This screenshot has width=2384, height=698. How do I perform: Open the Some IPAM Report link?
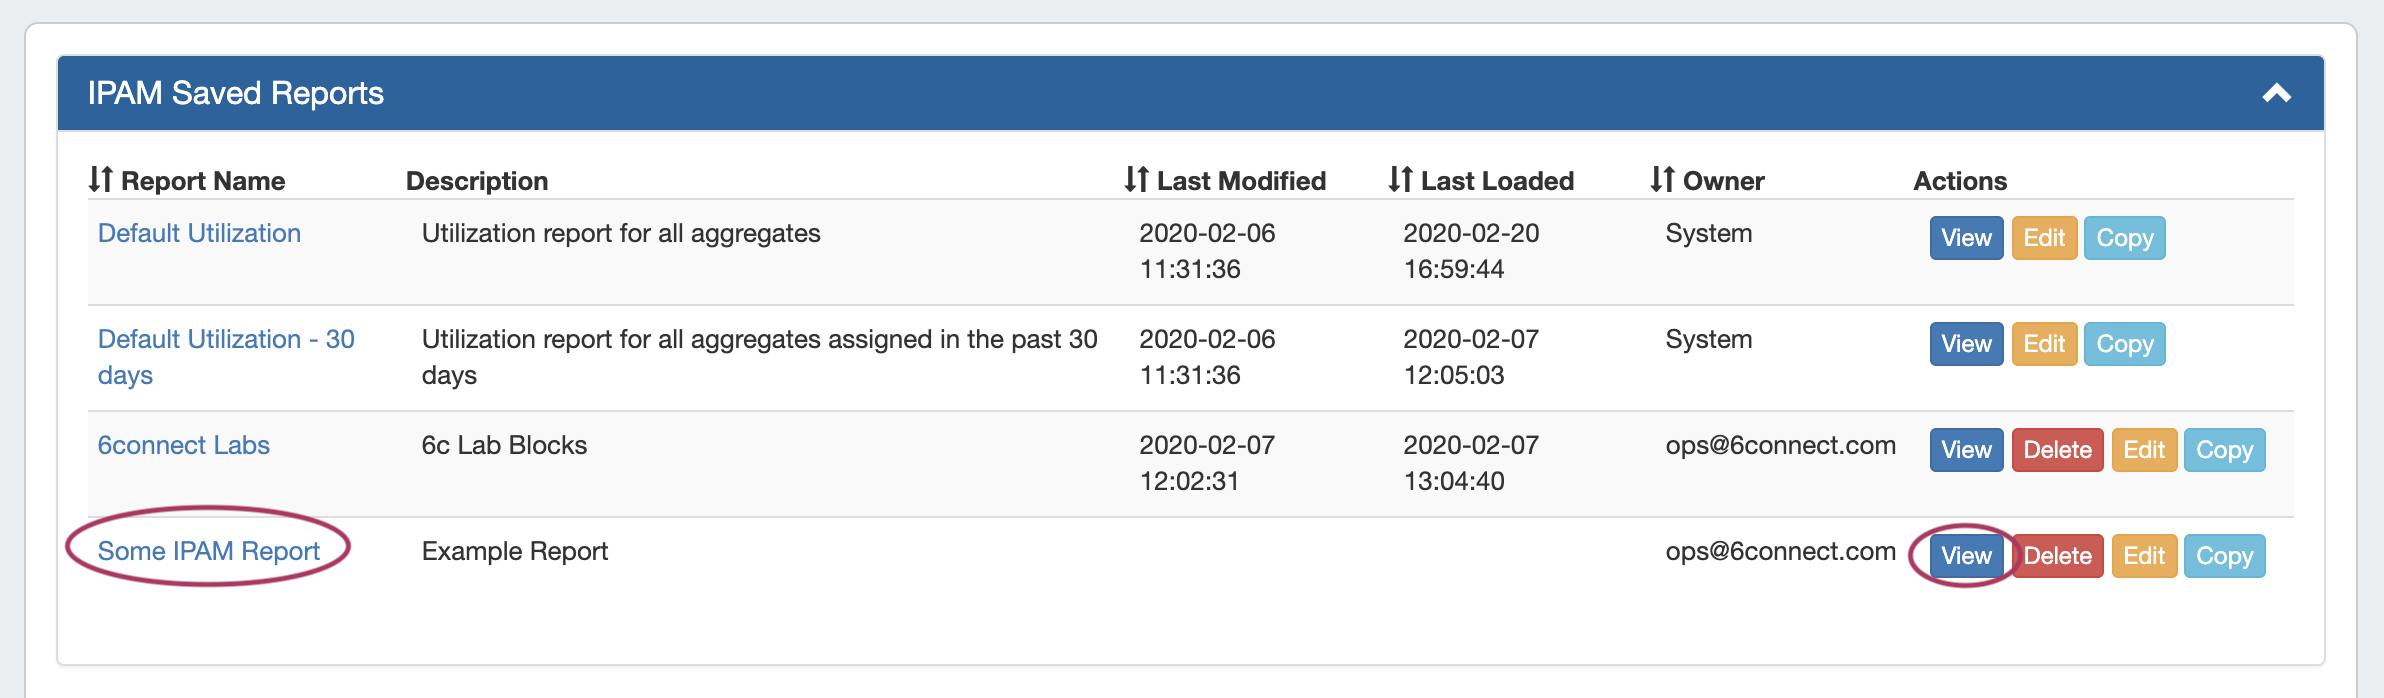pyautogui.click(x=209, y=551)
